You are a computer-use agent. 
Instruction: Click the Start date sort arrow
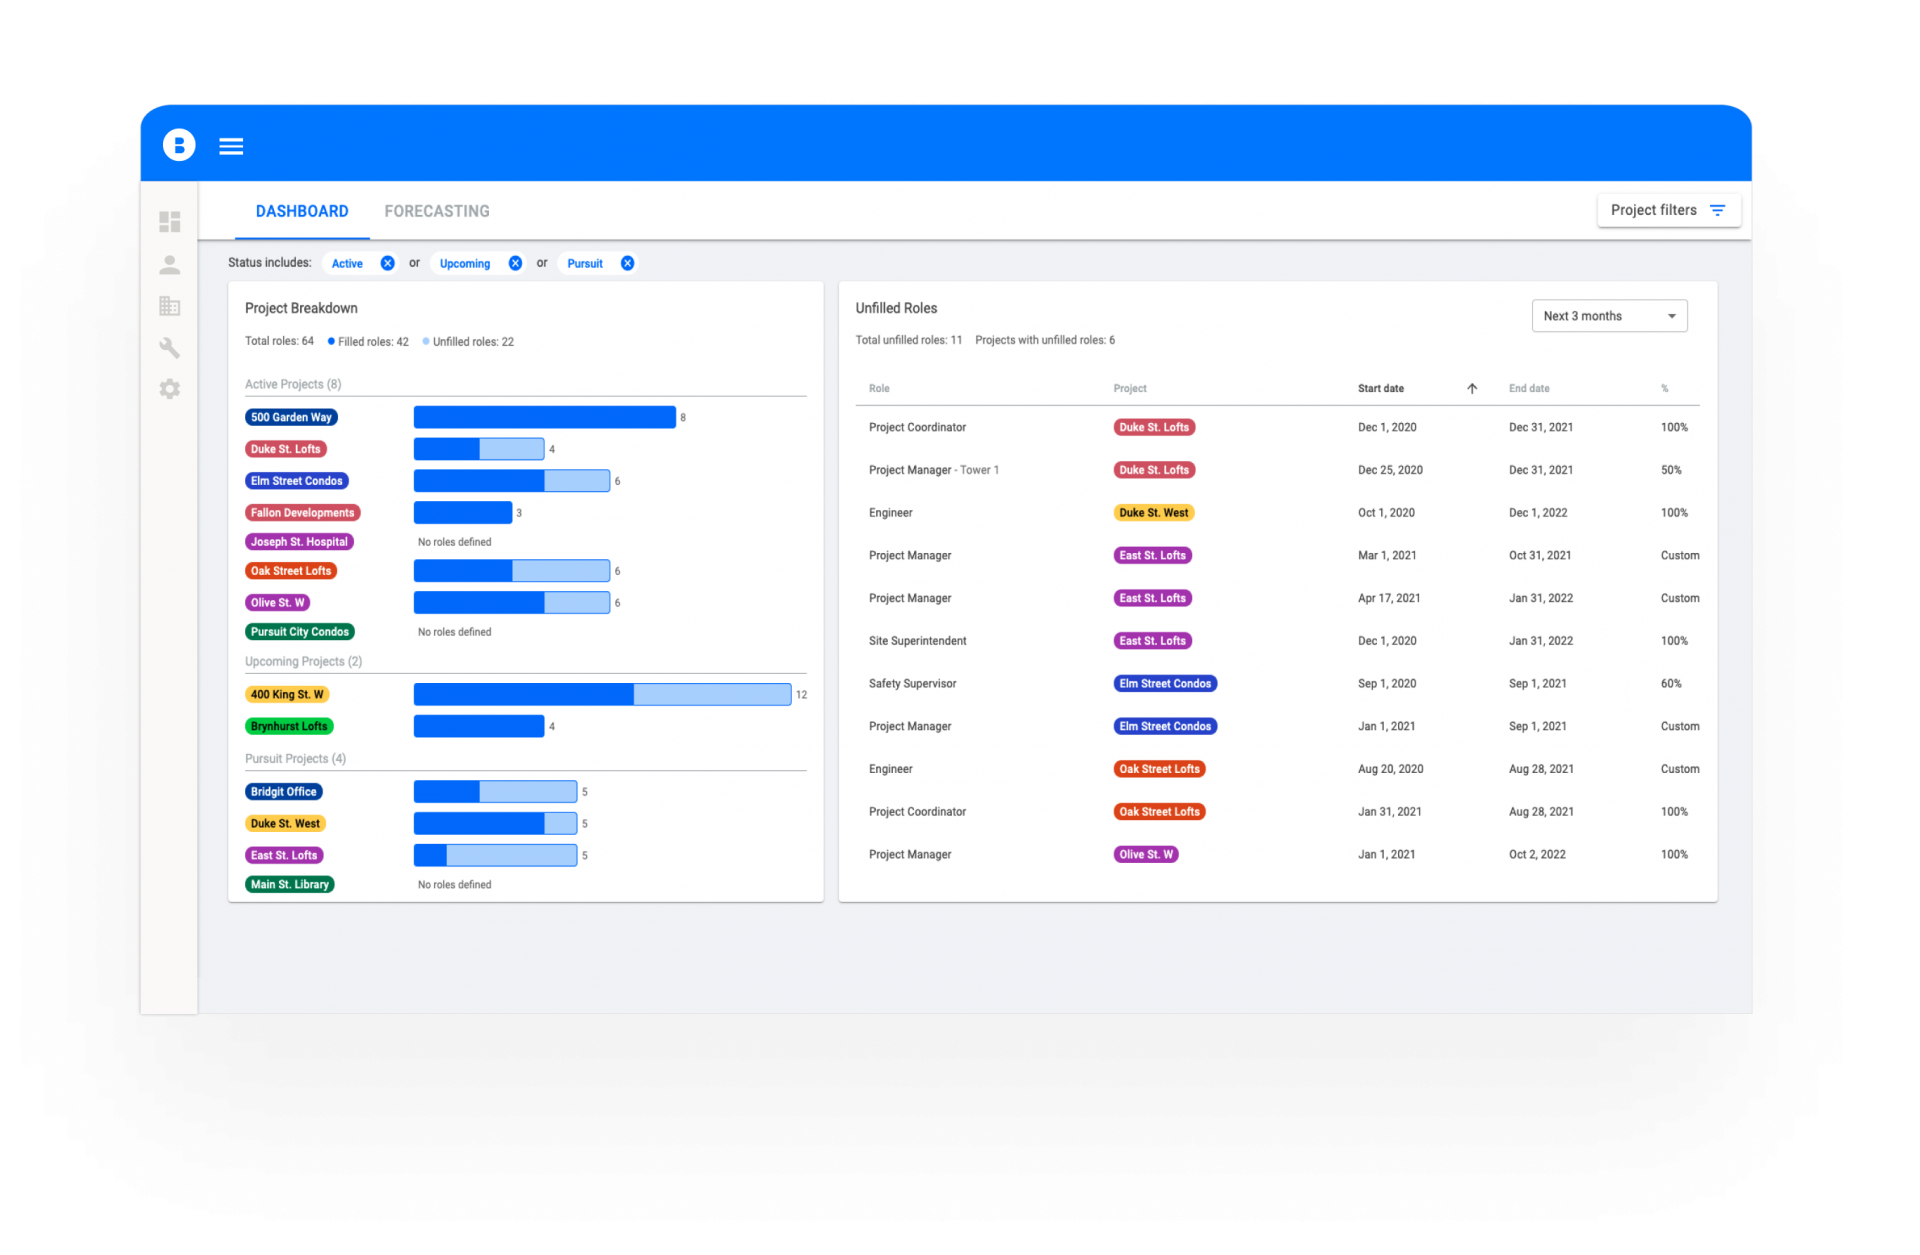click(1472, 388)
